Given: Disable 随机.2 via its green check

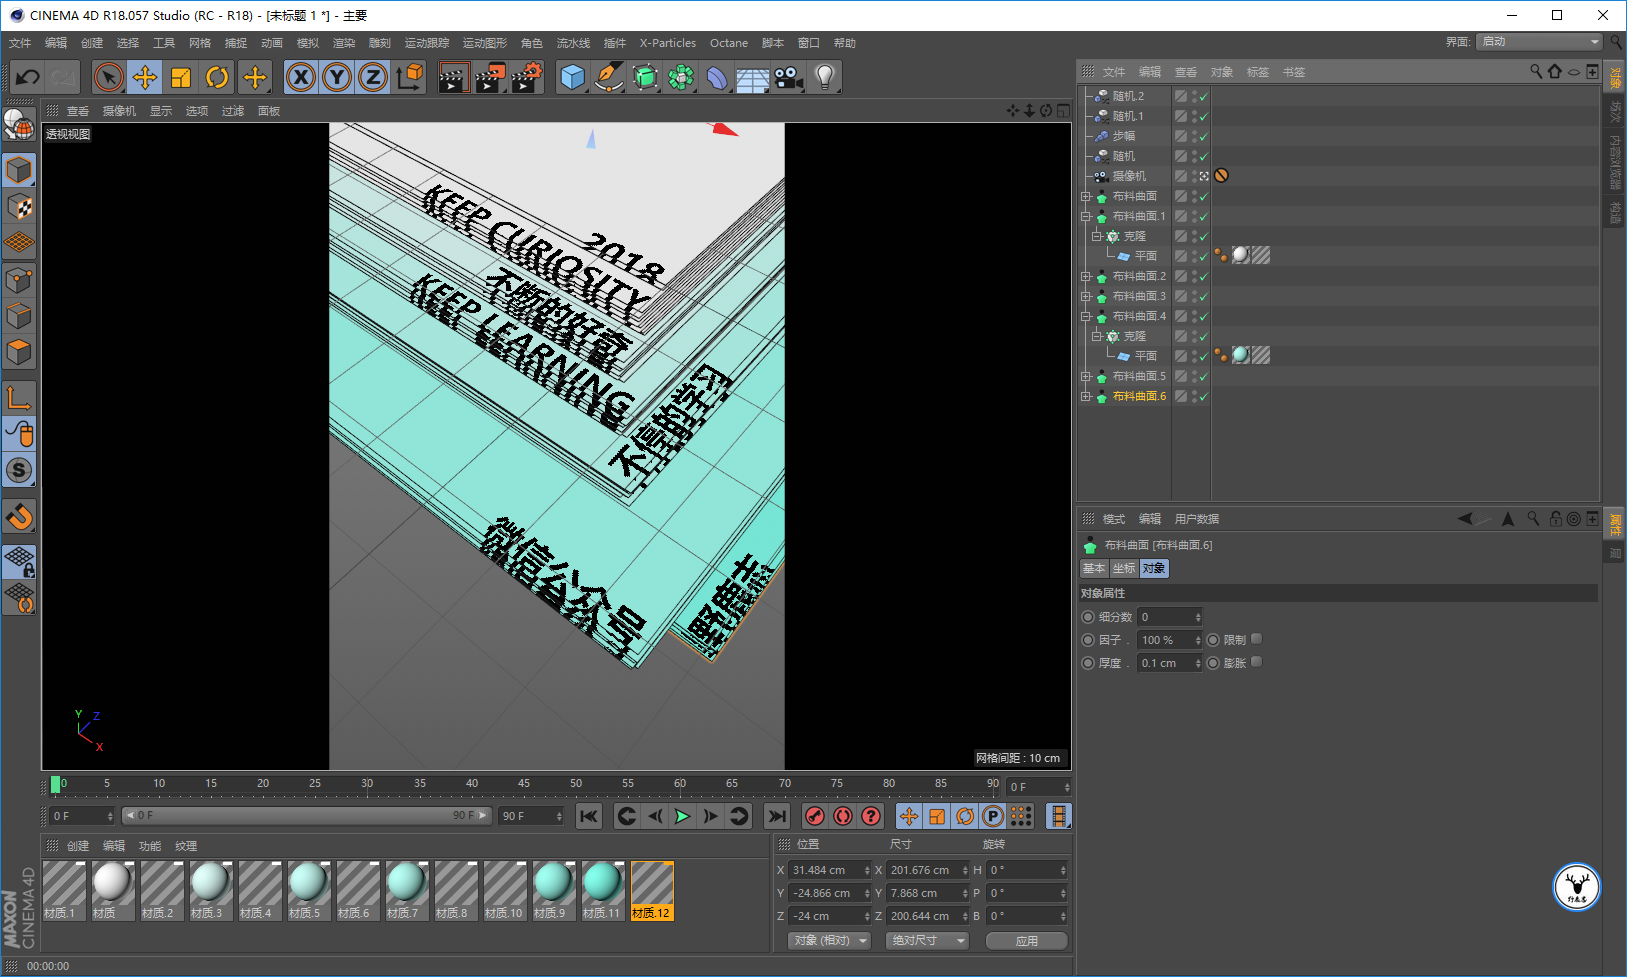Looking at the screenshot, I should pos(1204,96).
